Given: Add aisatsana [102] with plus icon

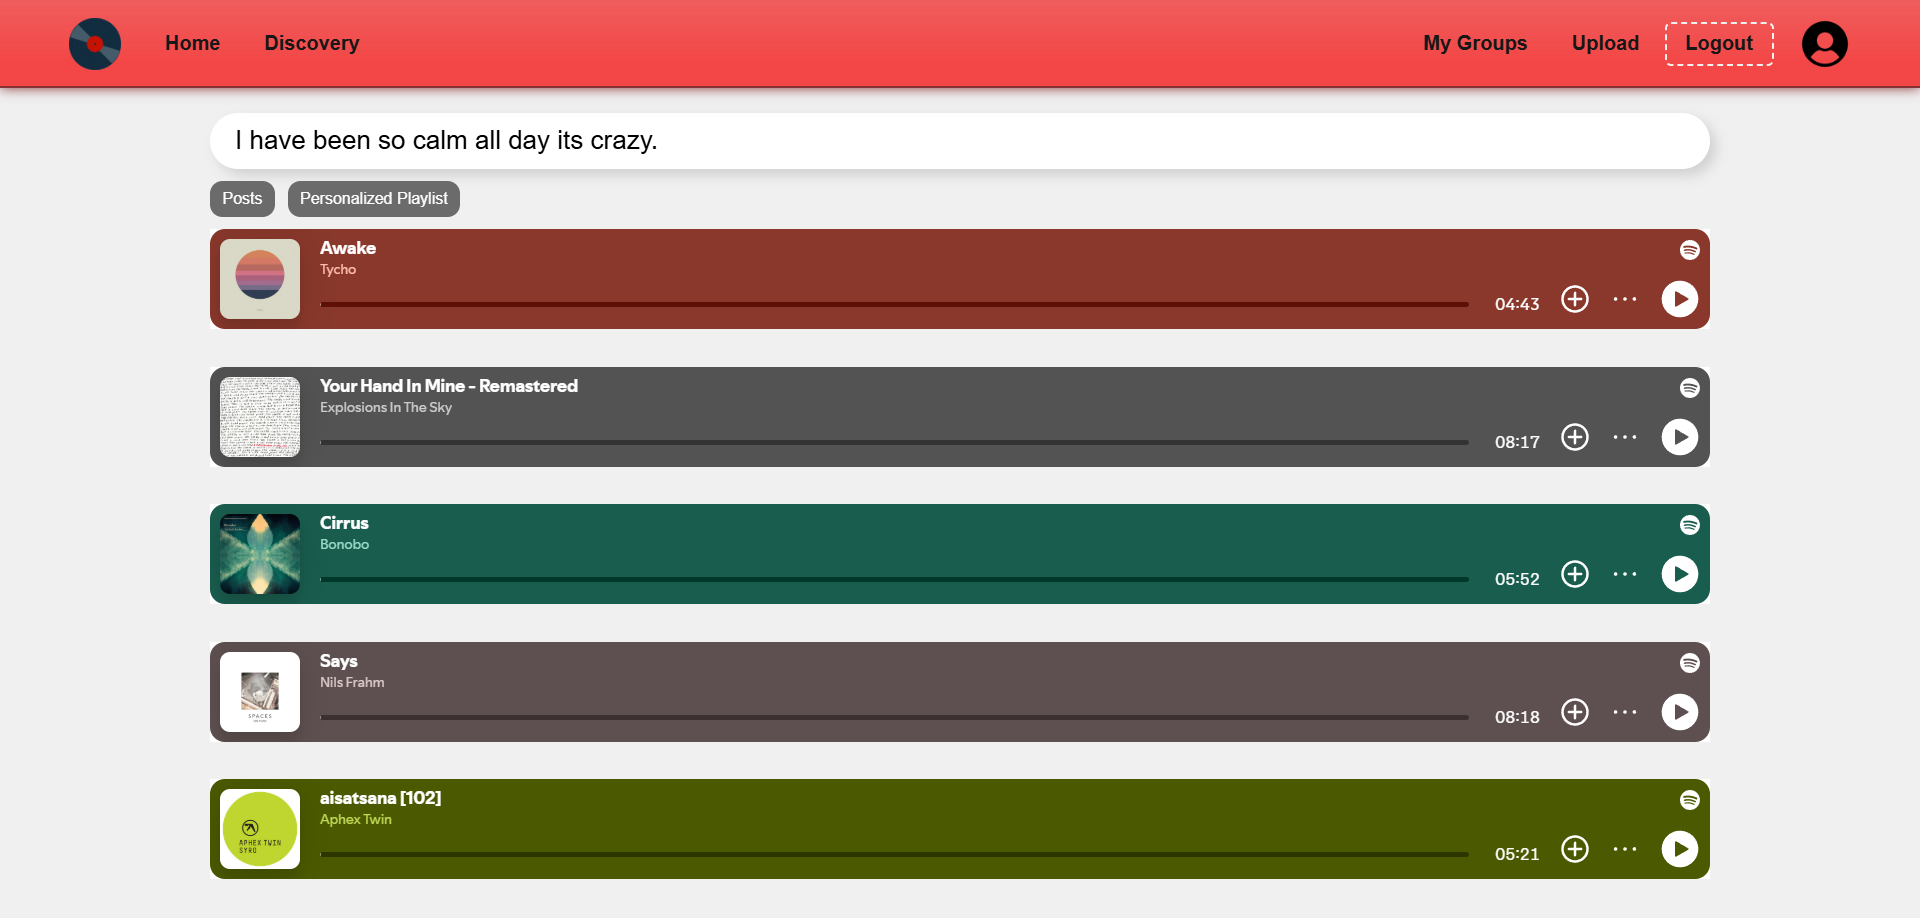Looking at the screenshot, I should (1575, 849).
